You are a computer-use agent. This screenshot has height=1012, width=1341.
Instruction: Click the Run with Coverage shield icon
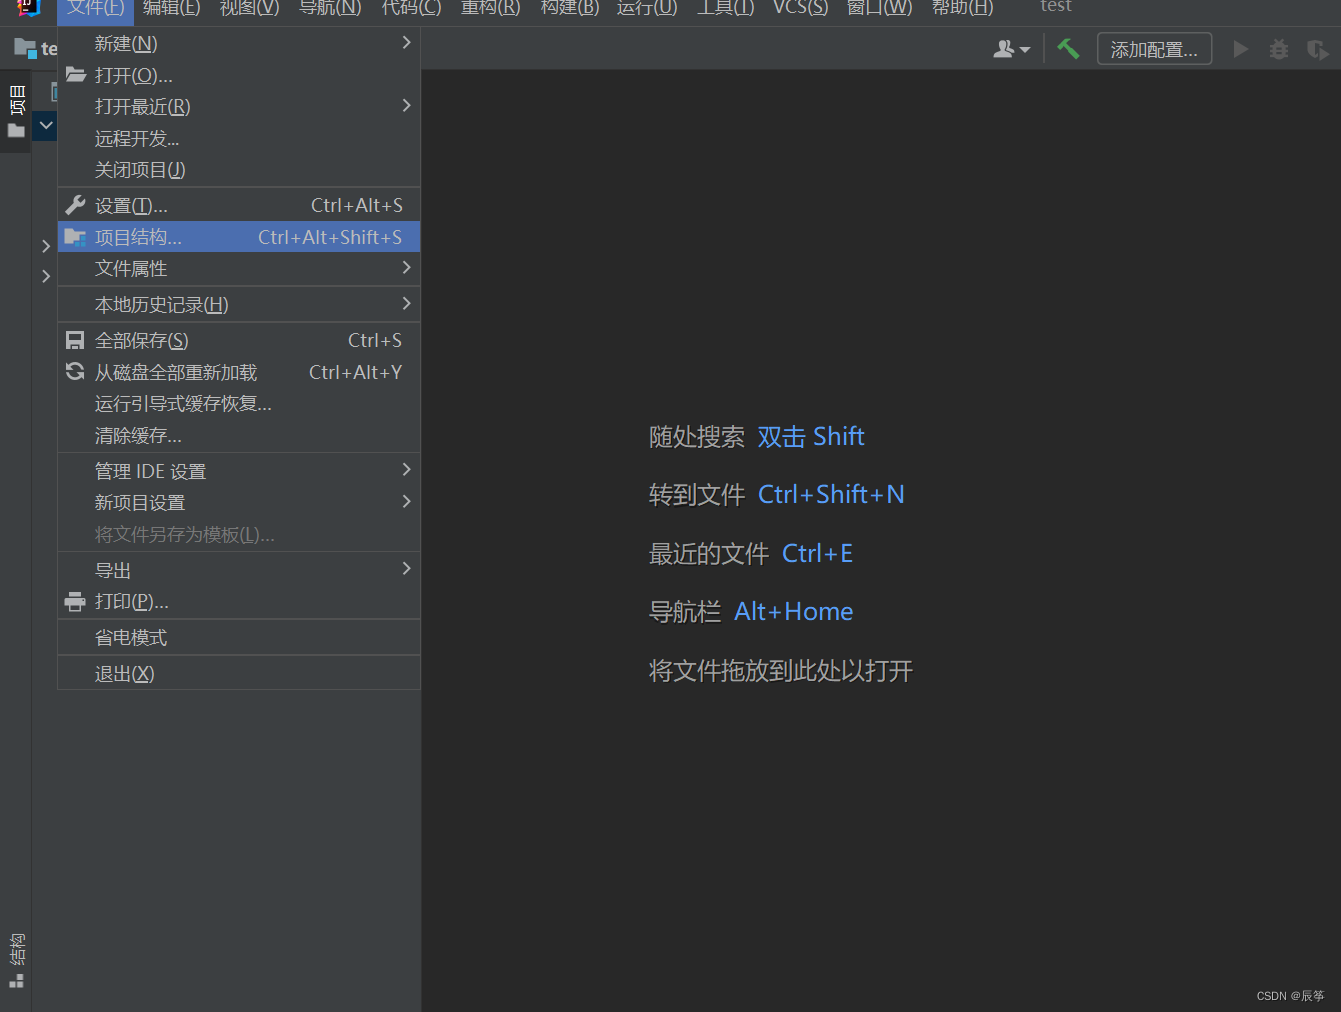[1317, 49]
